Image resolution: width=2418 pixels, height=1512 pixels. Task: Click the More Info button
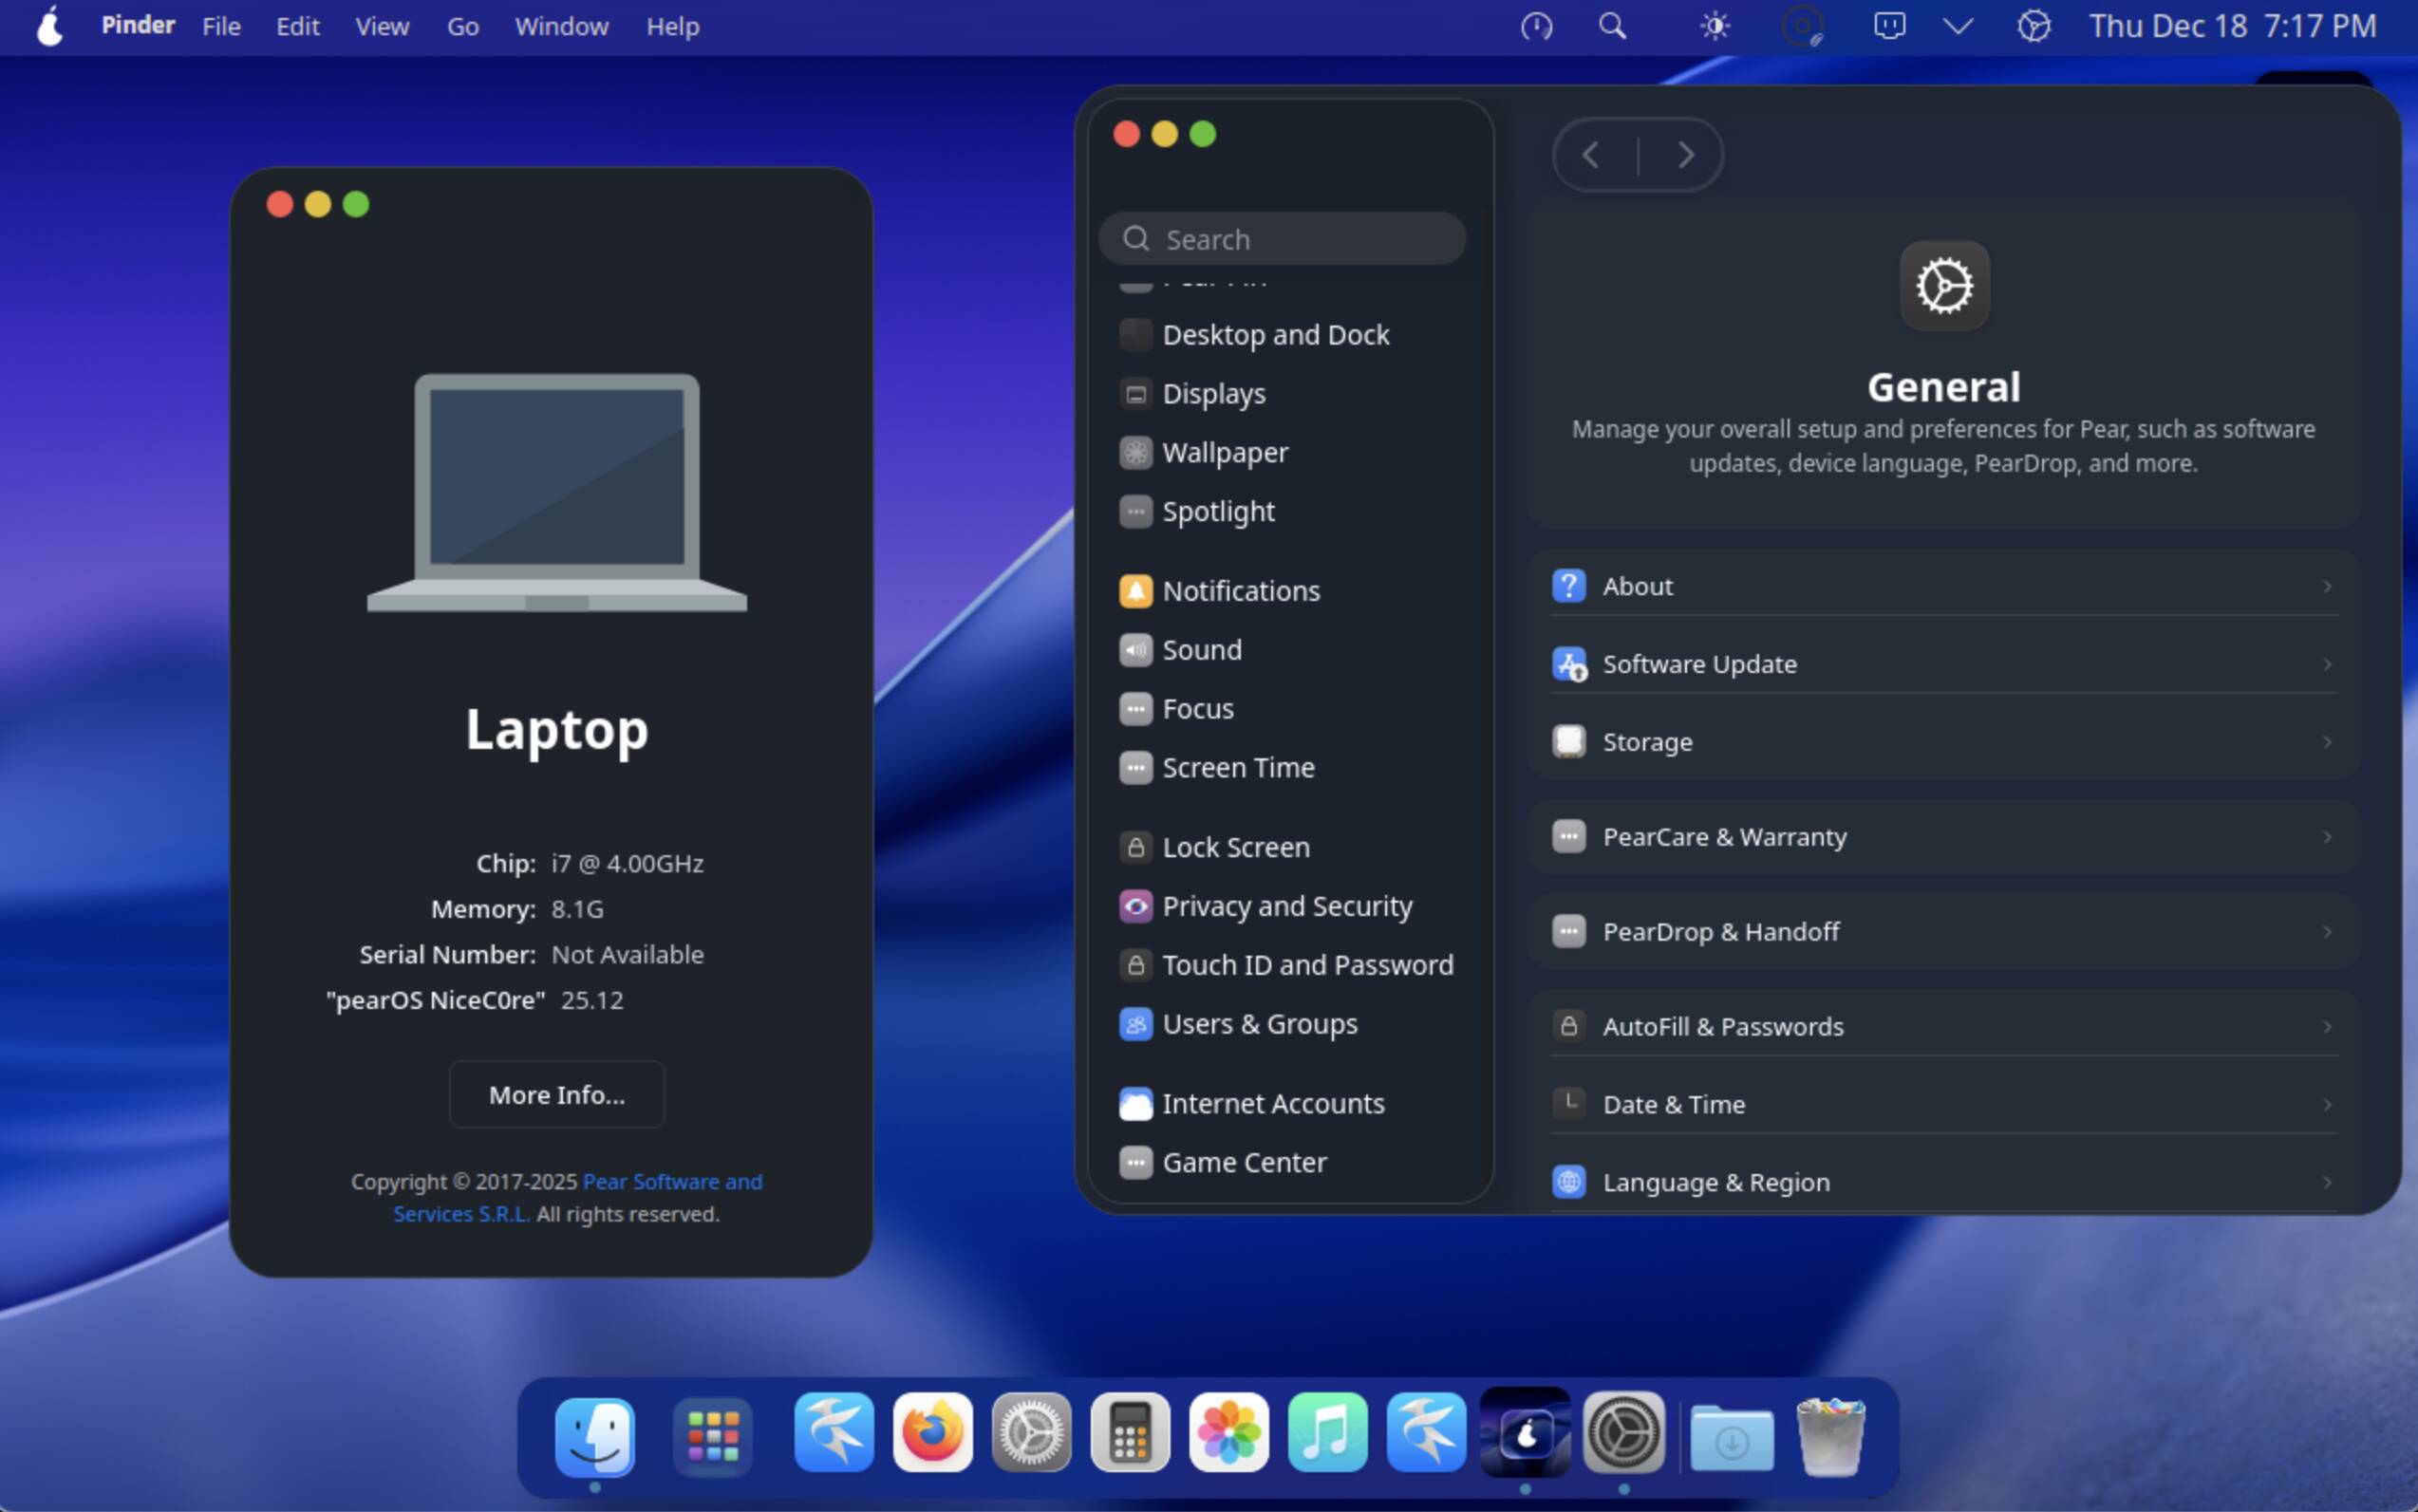(556, 1094)
